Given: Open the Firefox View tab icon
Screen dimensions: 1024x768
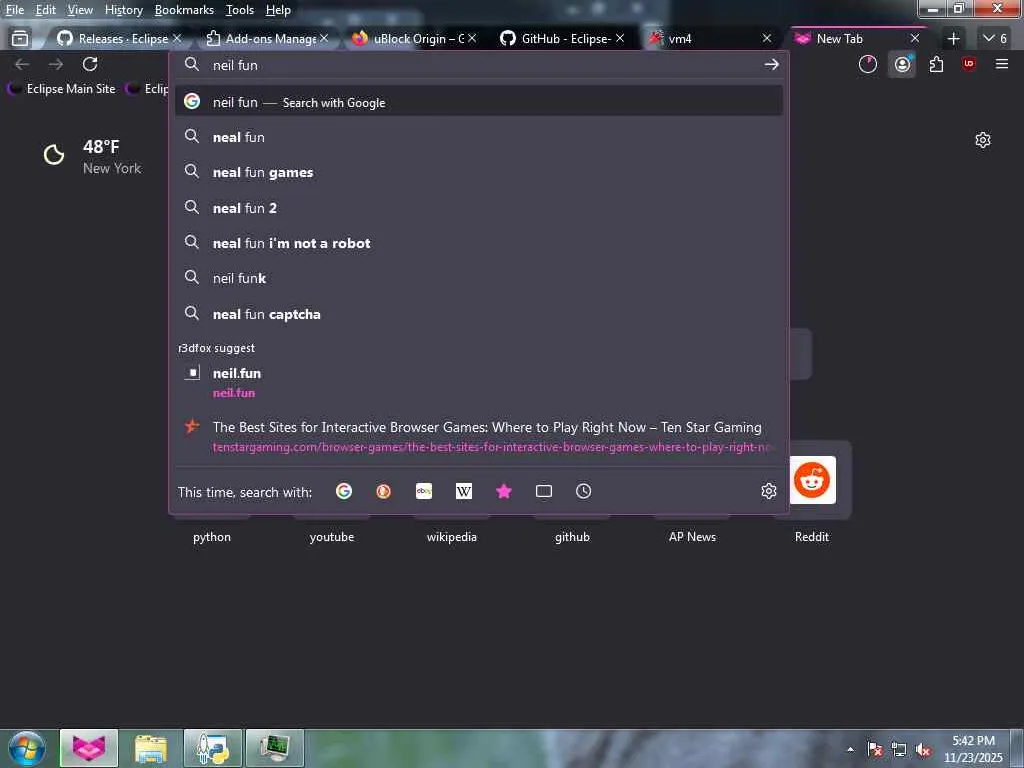Looking at the screenshot, I should pyautogui.click(x=20, y=39).
